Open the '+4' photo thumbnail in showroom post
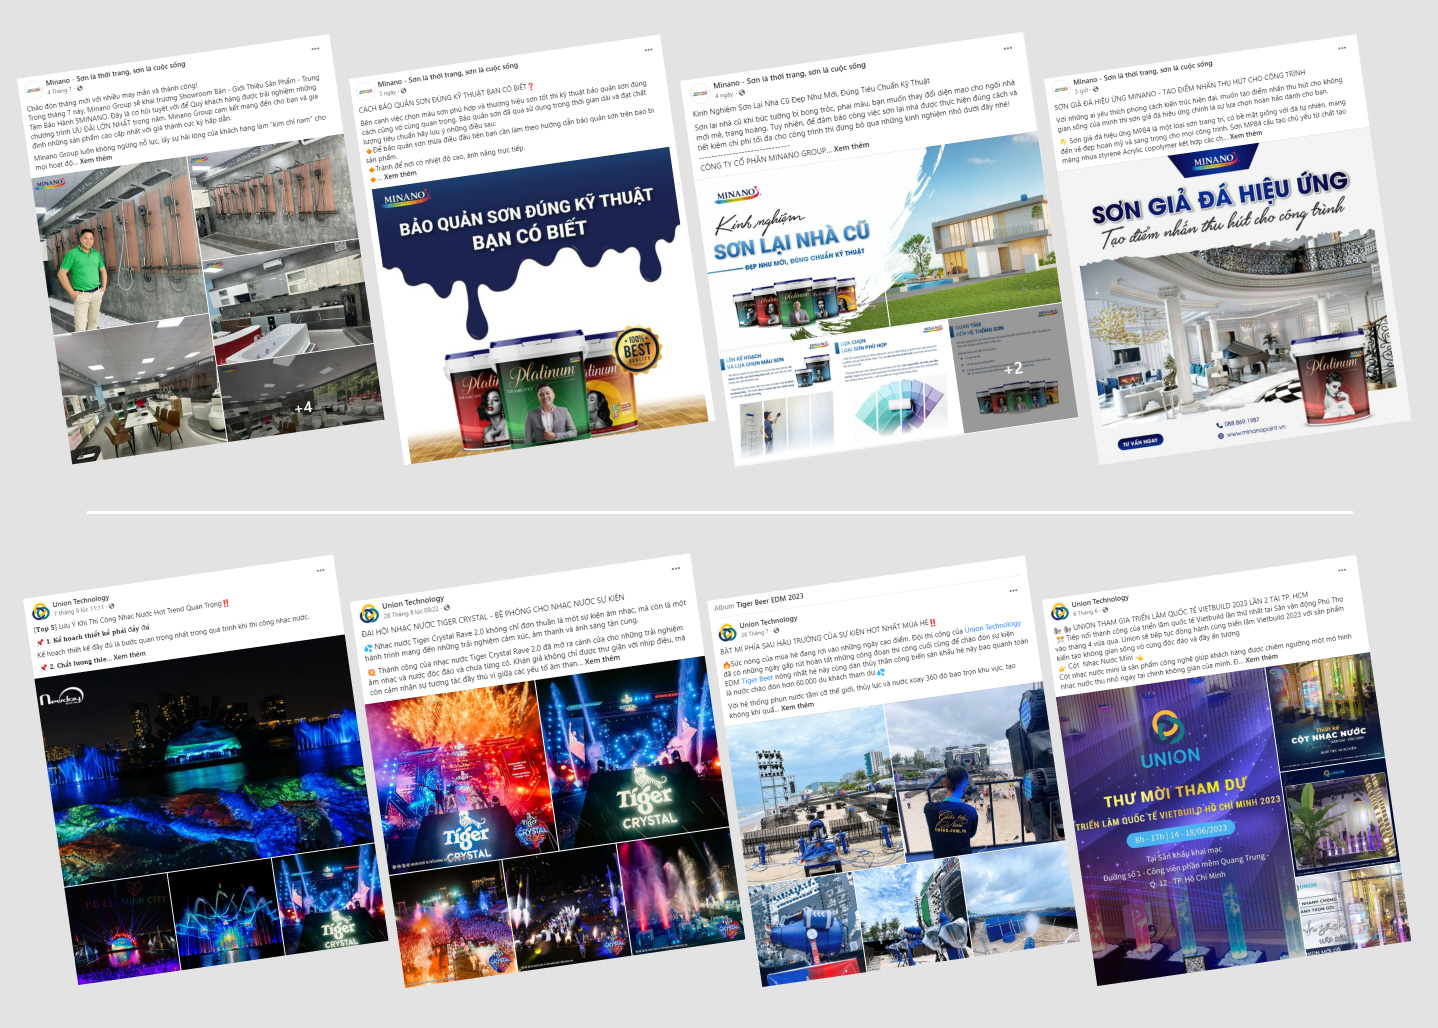This screenshot has height=1028, width=1438. click(x=303, y=407)
